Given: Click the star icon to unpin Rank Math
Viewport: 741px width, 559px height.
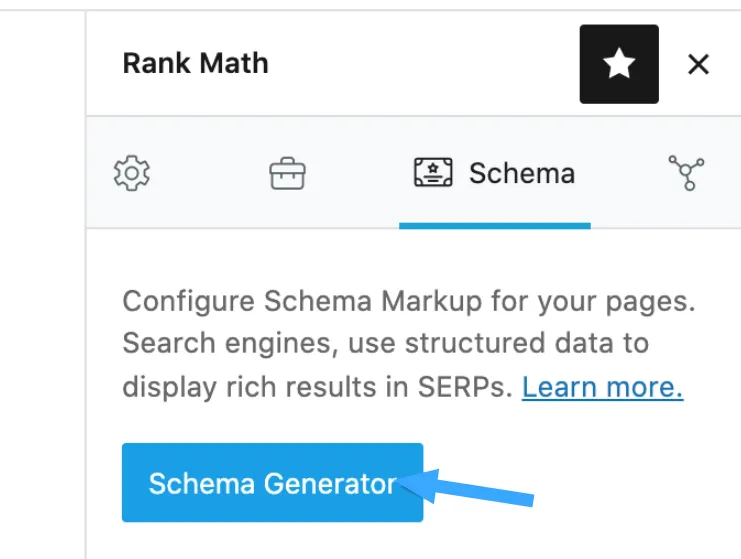Looking at the screenshot, I should [619, 64].
